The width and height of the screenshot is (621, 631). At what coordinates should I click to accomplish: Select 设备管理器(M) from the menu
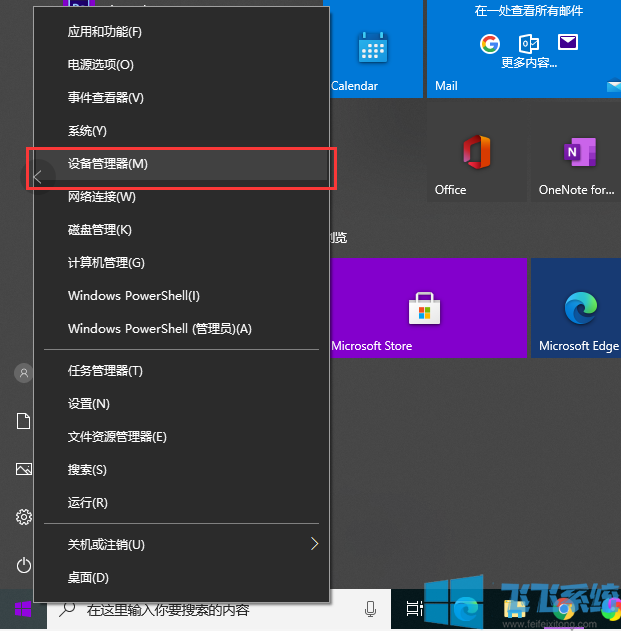pos(108,163)
